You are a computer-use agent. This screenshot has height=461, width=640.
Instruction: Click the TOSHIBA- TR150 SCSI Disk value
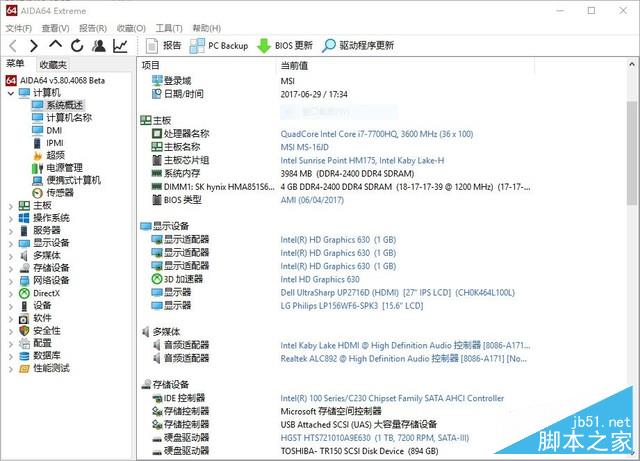359,451
